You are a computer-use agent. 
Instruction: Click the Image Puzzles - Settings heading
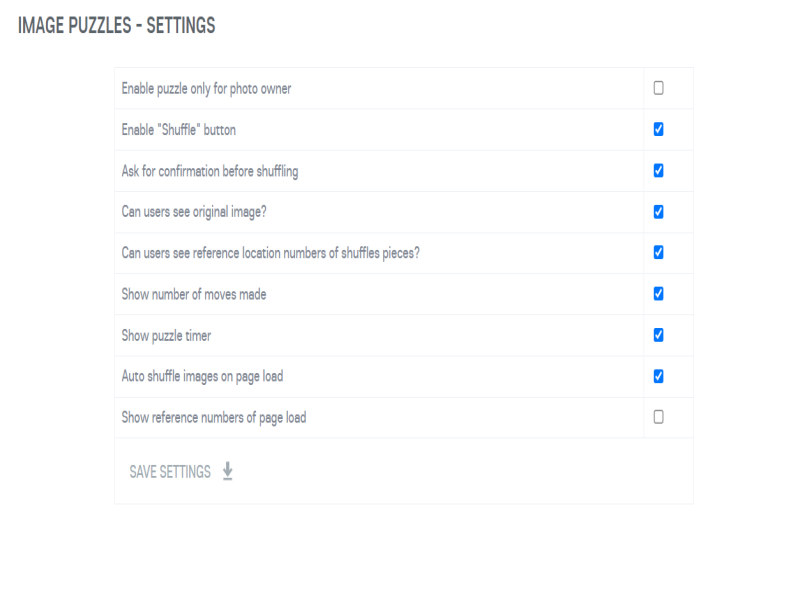click(116, 26)
